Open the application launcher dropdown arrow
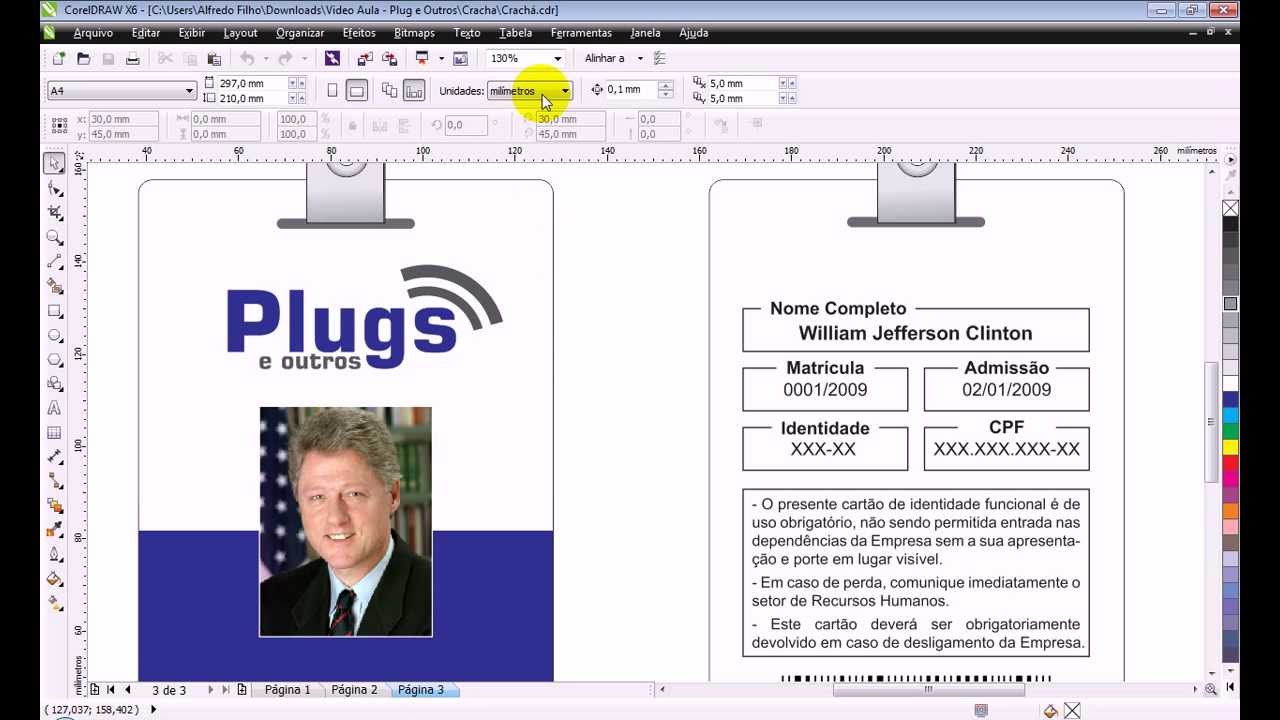Screen dimensions: 1280x720 [x=441, y=59]
